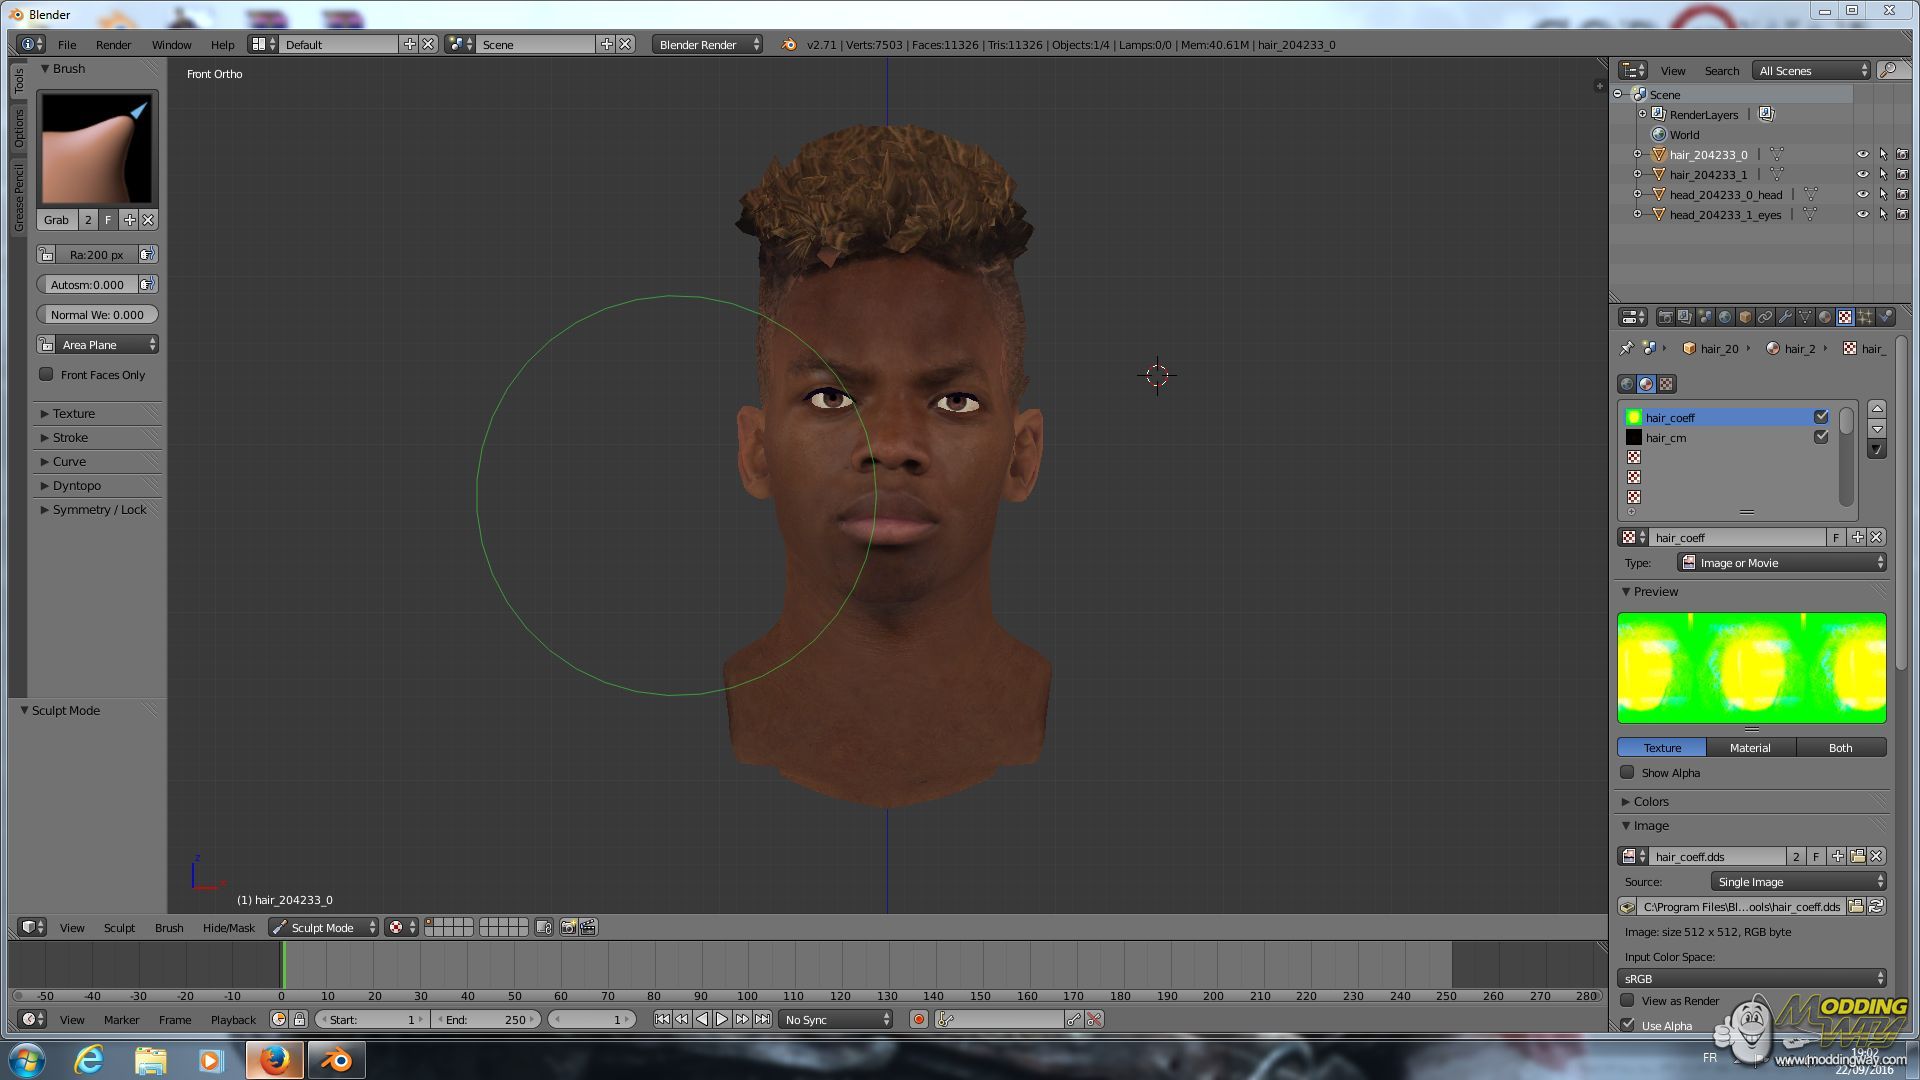
Task: Open the Object cube properties tab
Action: 1745,317
